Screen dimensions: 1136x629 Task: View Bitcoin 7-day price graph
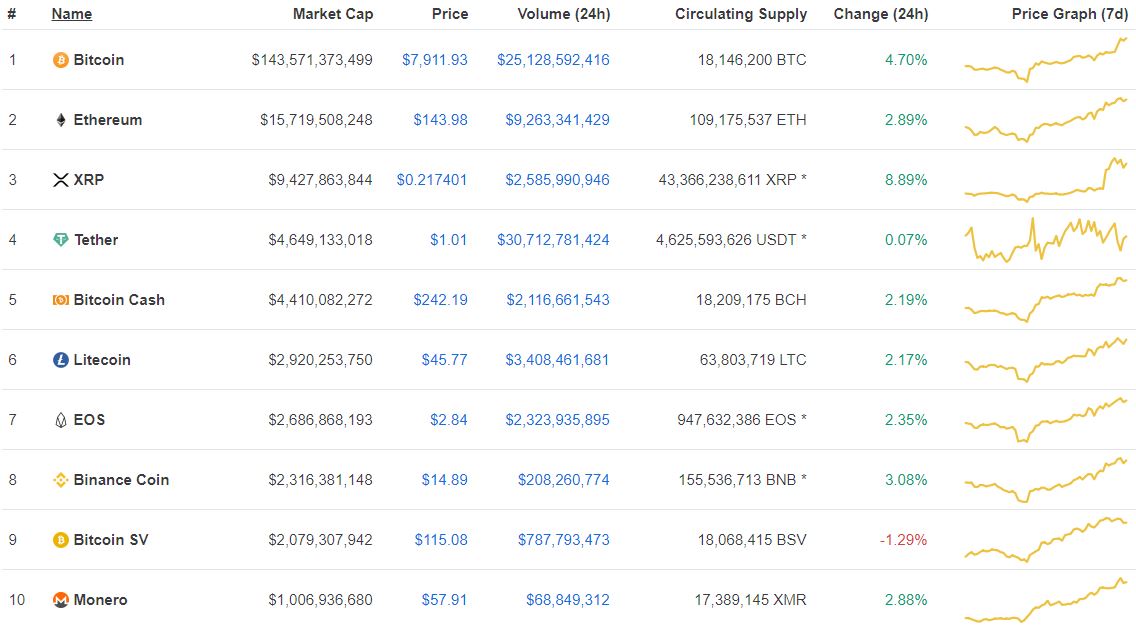click(1045, 59)
